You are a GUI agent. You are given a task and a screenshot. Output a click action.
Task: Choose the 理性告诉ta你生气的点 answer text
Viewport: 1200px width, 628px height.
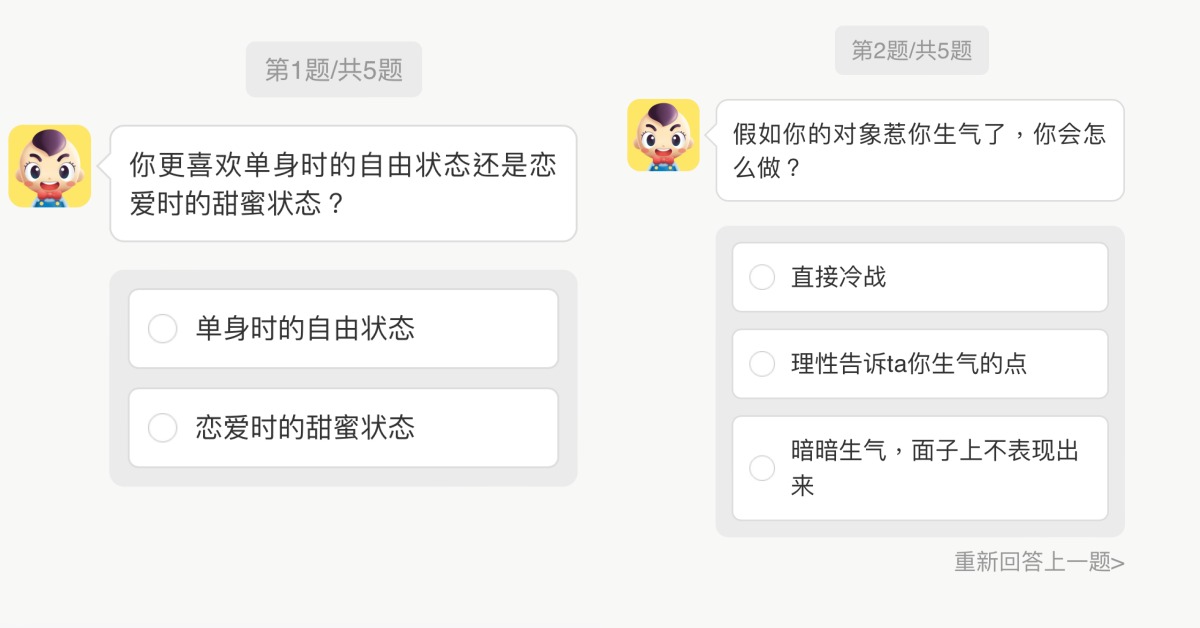(908, 363)
